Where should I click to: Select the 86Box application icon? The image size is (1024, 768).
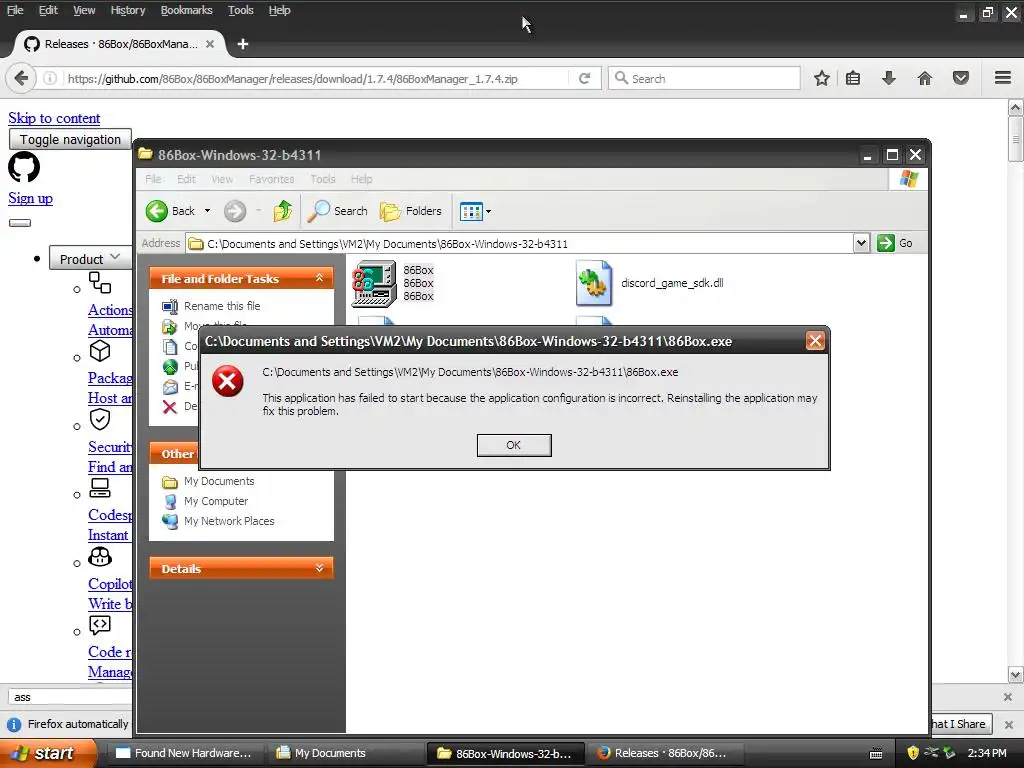[x=374, y=283]
